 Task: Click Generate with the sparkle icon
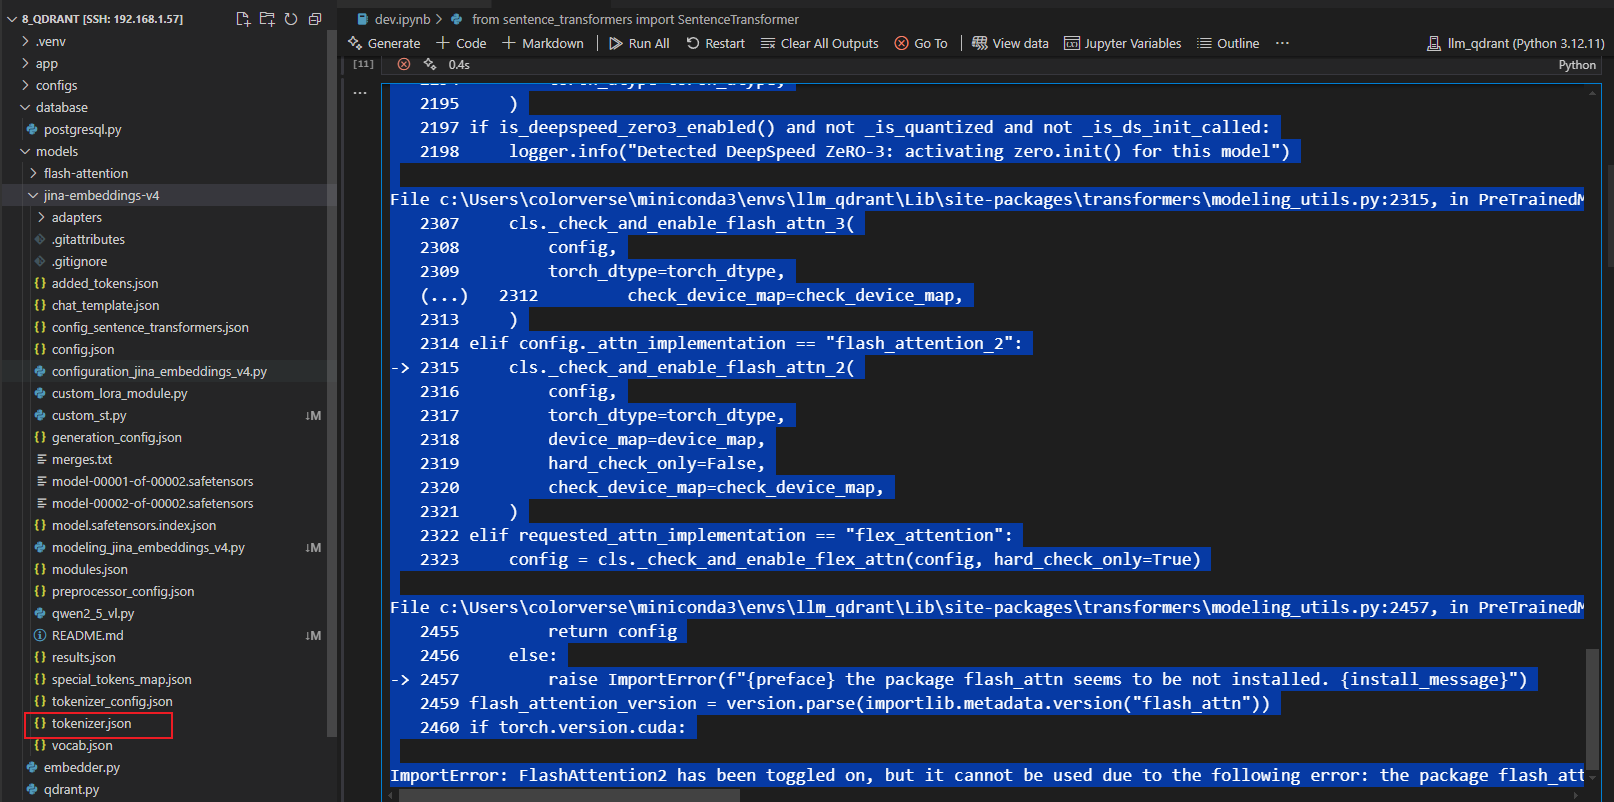point(384,43)
